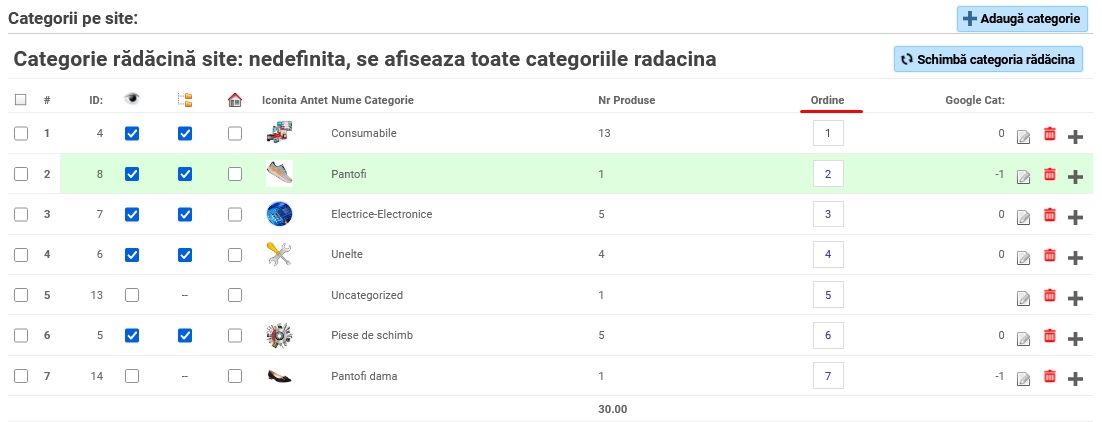This screenshot has width=1102, height=422.
Task: Click the plus icon on Pantofi dama row
Action: (1075, 378)
